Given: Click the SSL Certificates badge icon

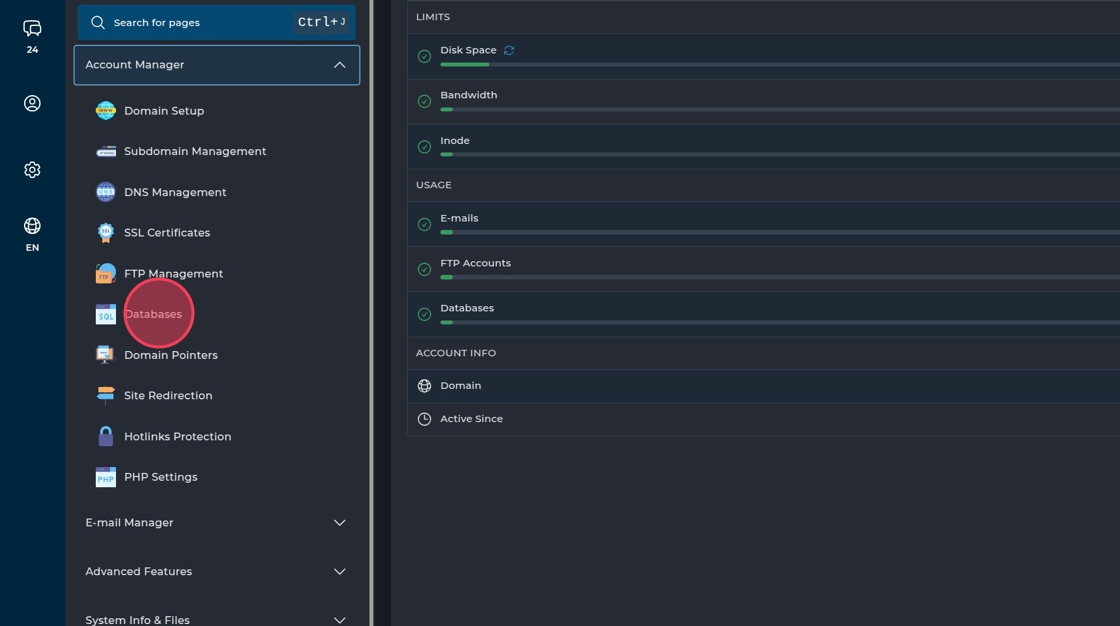Looking at the screenshot, I should coord(105,233).
